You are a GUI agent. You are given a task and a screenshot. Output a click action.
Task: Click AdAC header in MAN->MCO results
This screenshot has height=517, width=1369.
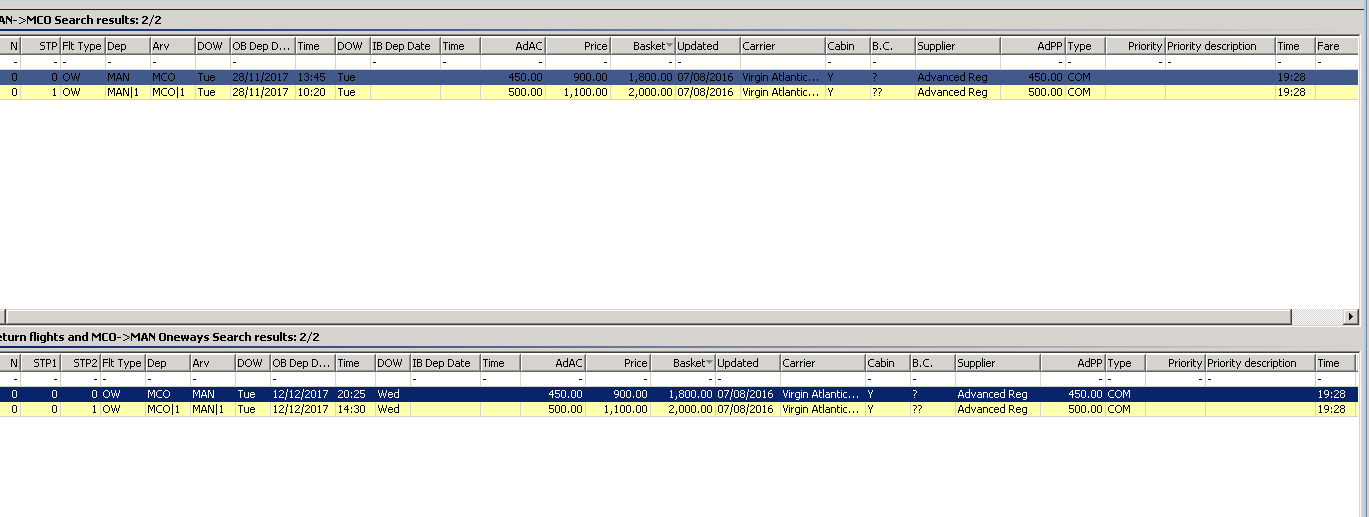pyautogui.click(x=513, y=46)
